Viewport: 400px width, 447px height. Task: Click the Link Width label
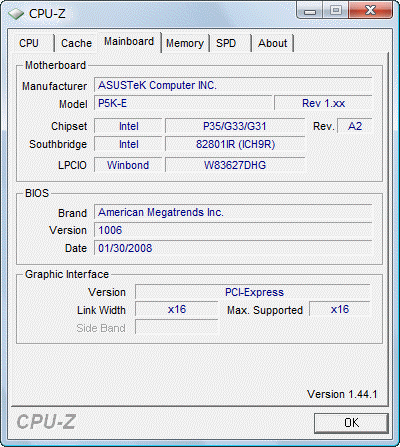101,310
